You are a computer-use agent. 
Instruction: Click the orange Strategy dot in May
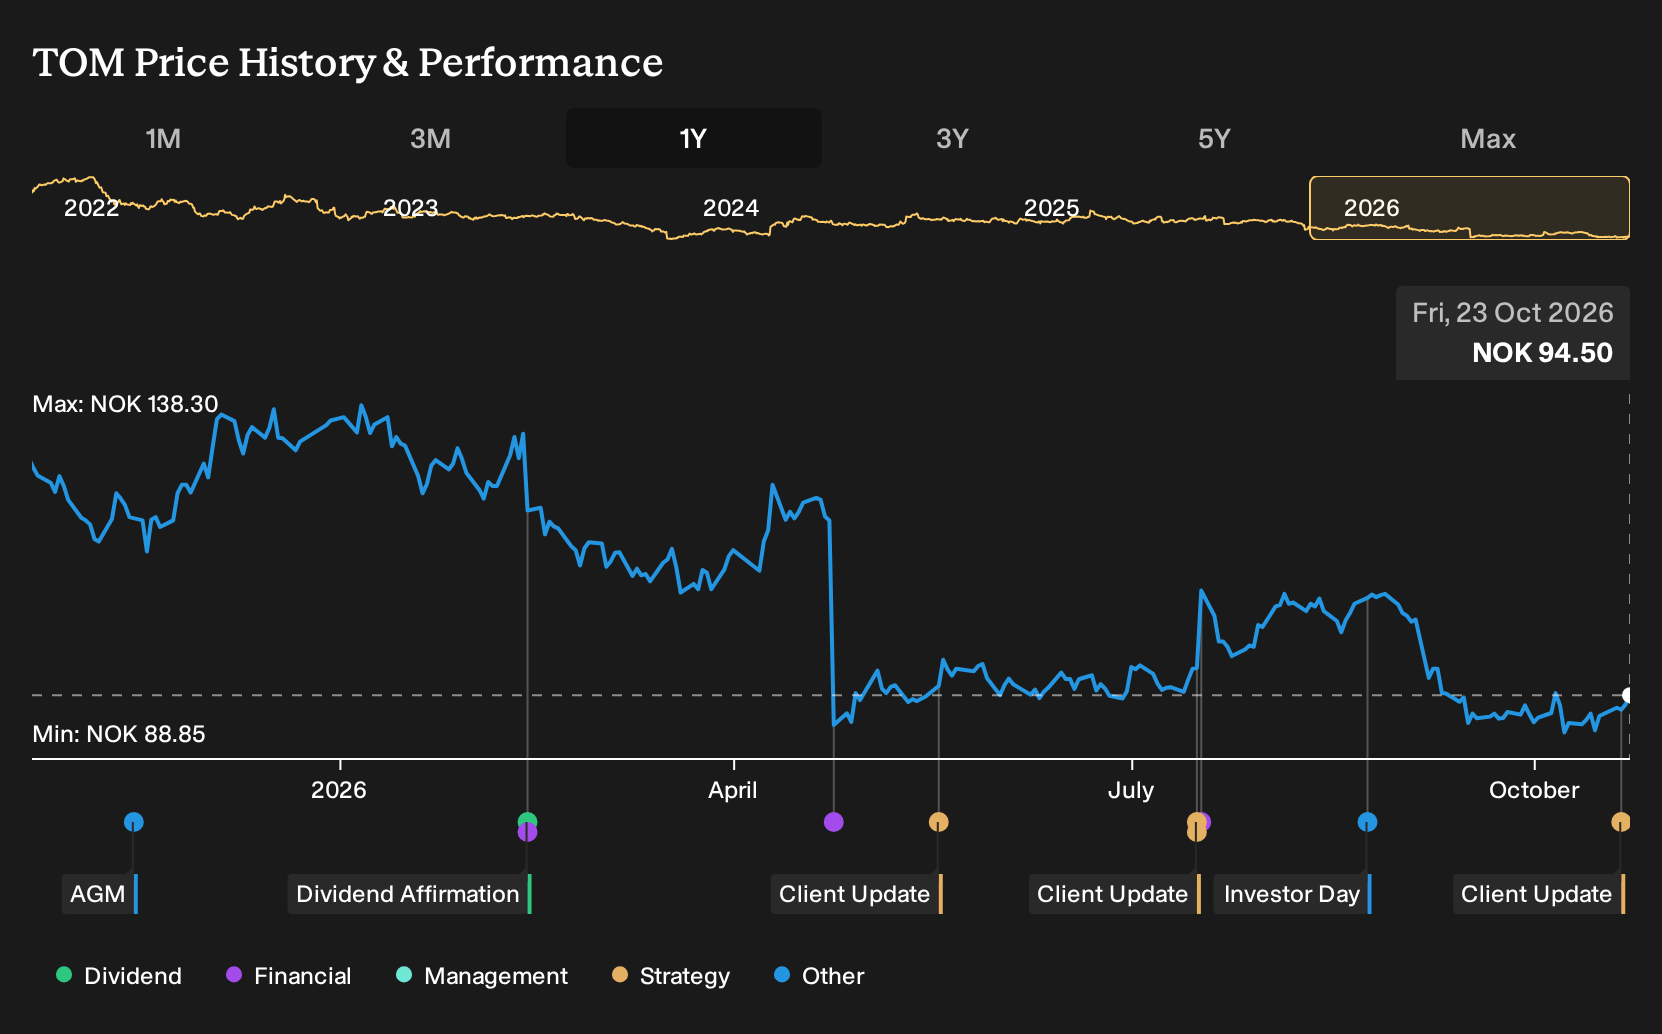point(938,822)
